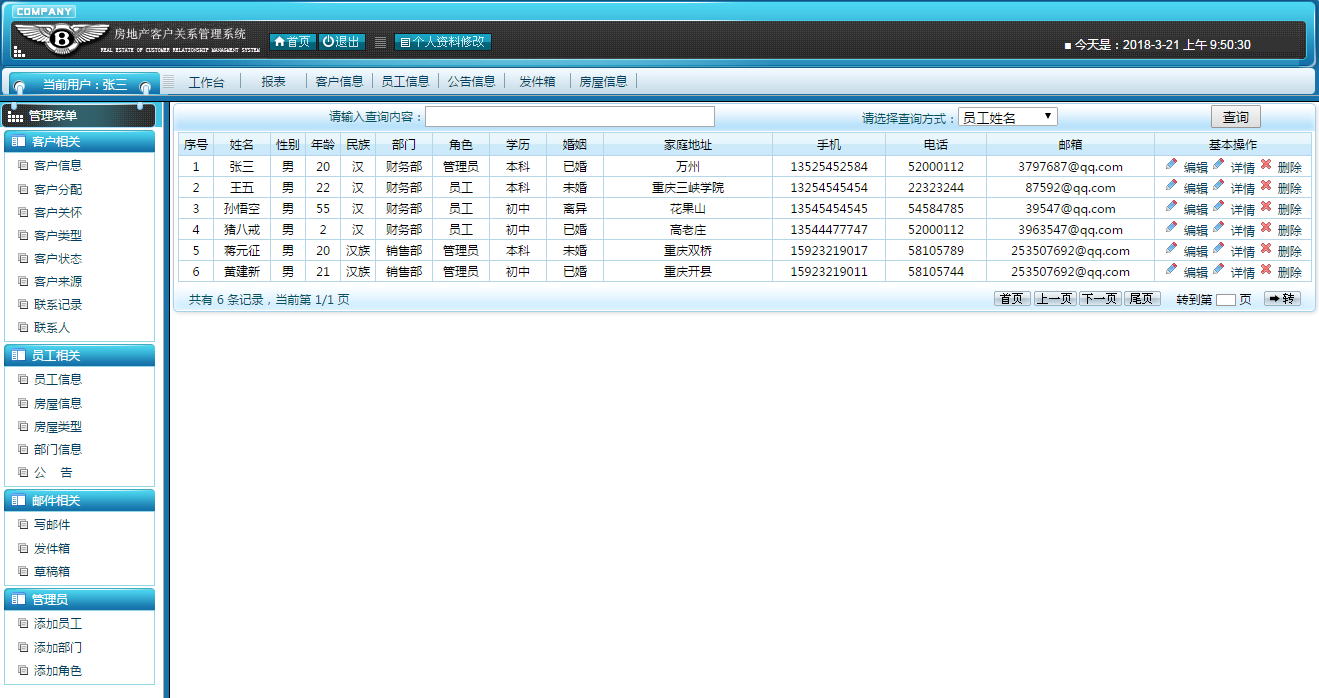Viewport: 1319px width, 698px height.
Task: Click the delete X icon for 董建新
Action: [1266, 270]
